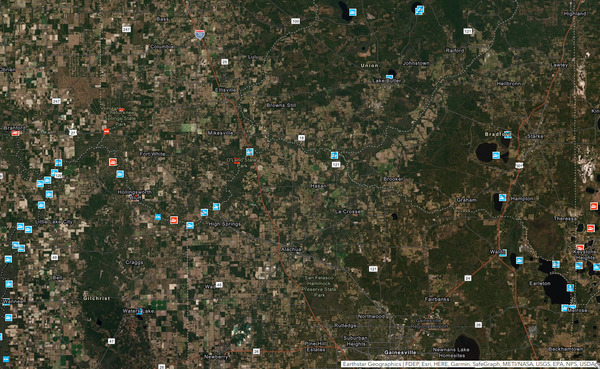The image size is (600, 369).
Task: Select the route 247 shield near Bass
Action: tap(126, 29)
